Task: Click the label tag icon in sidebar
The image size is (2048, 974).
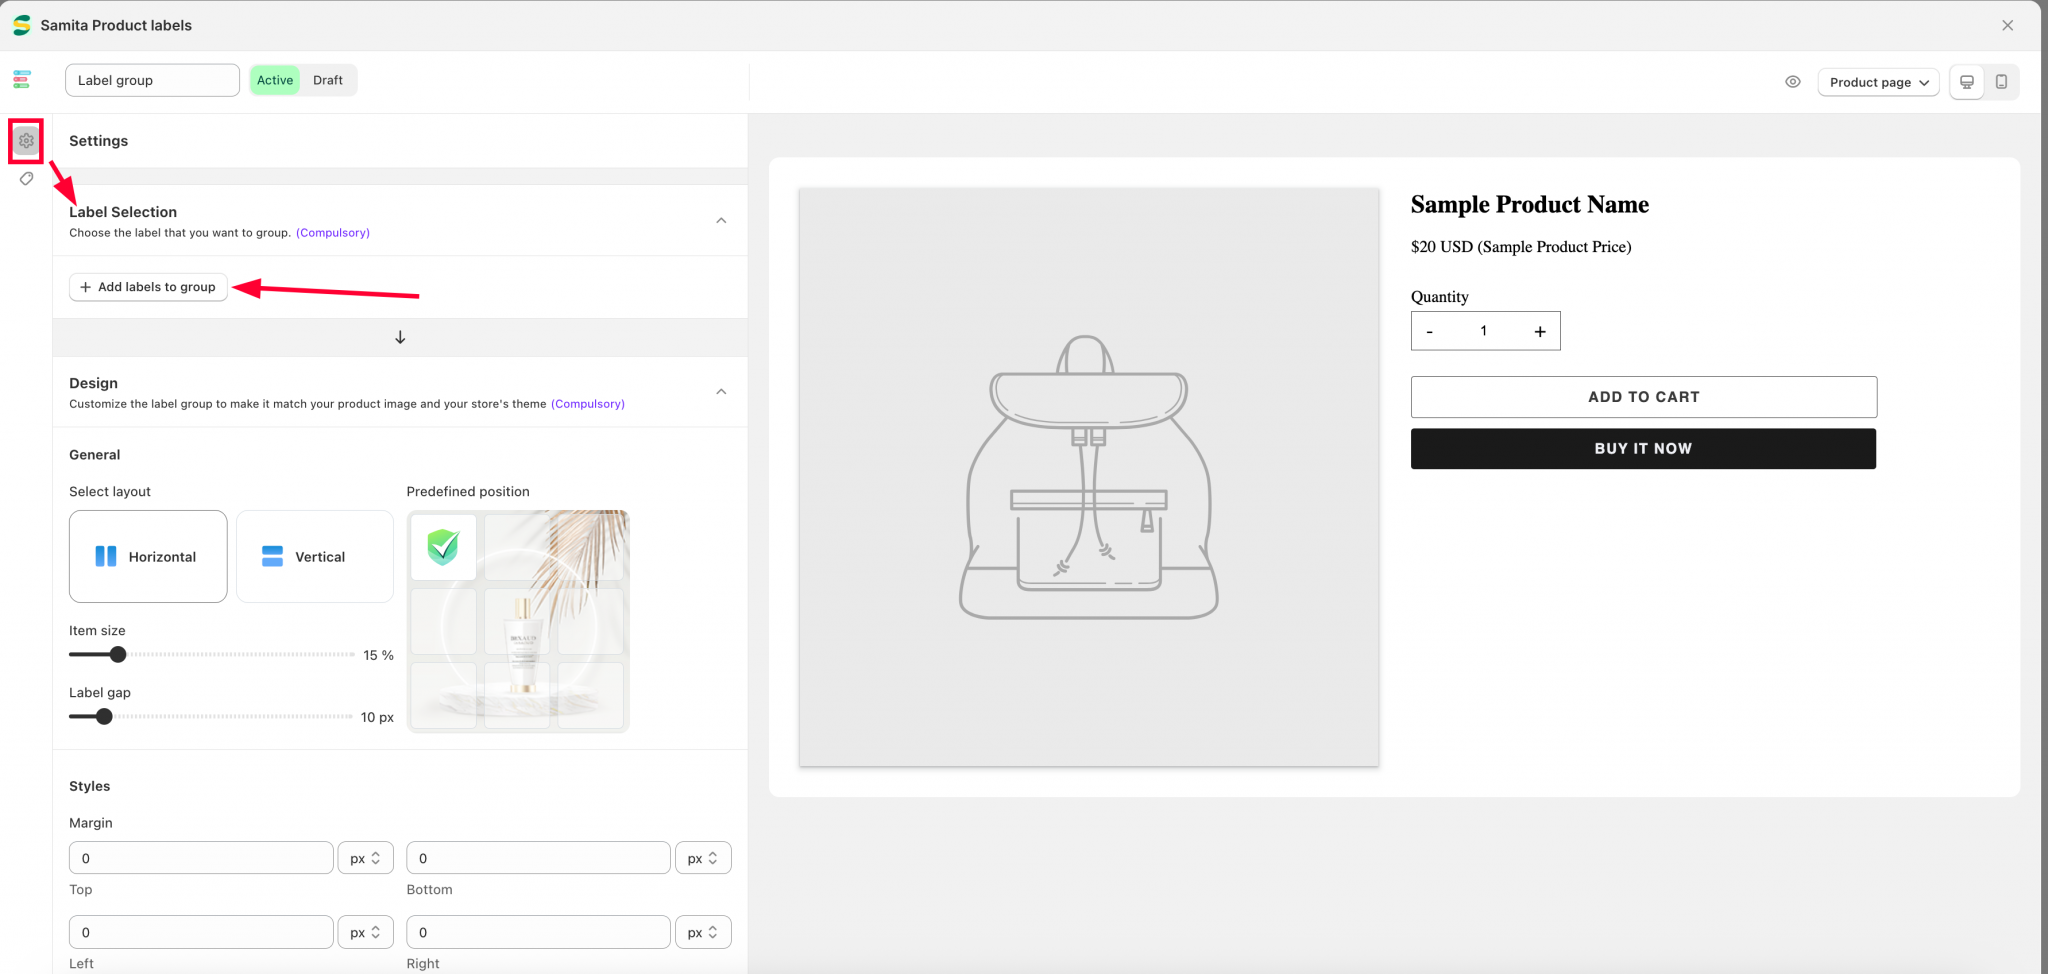Action: [26, 179]
